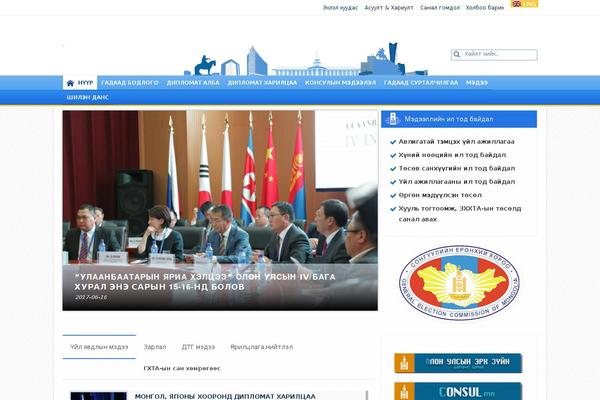Open Хүний нөөцийн ил тод байдал link

[452, 155]
